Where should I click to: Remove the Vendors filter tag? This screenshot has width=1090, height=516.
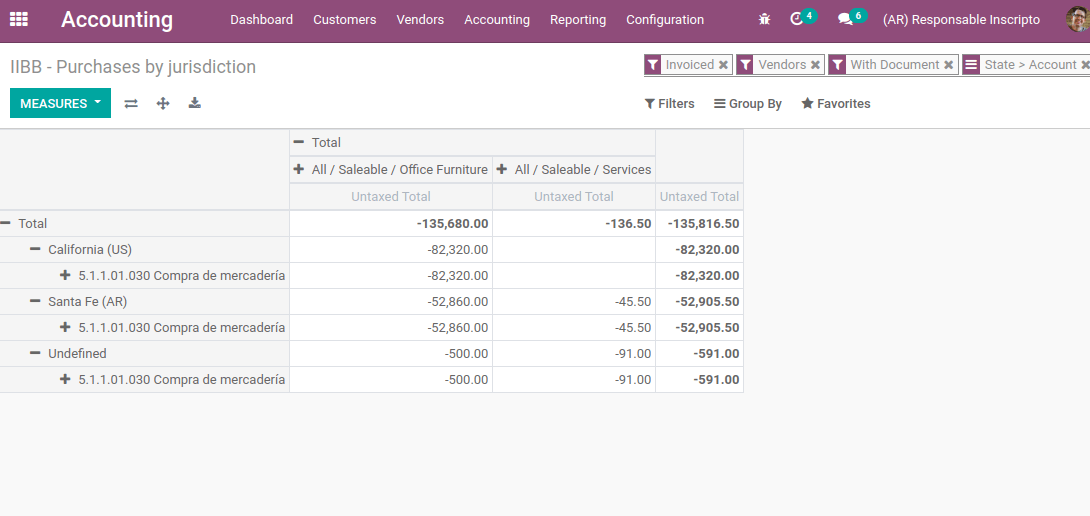[x=815, y=65]
